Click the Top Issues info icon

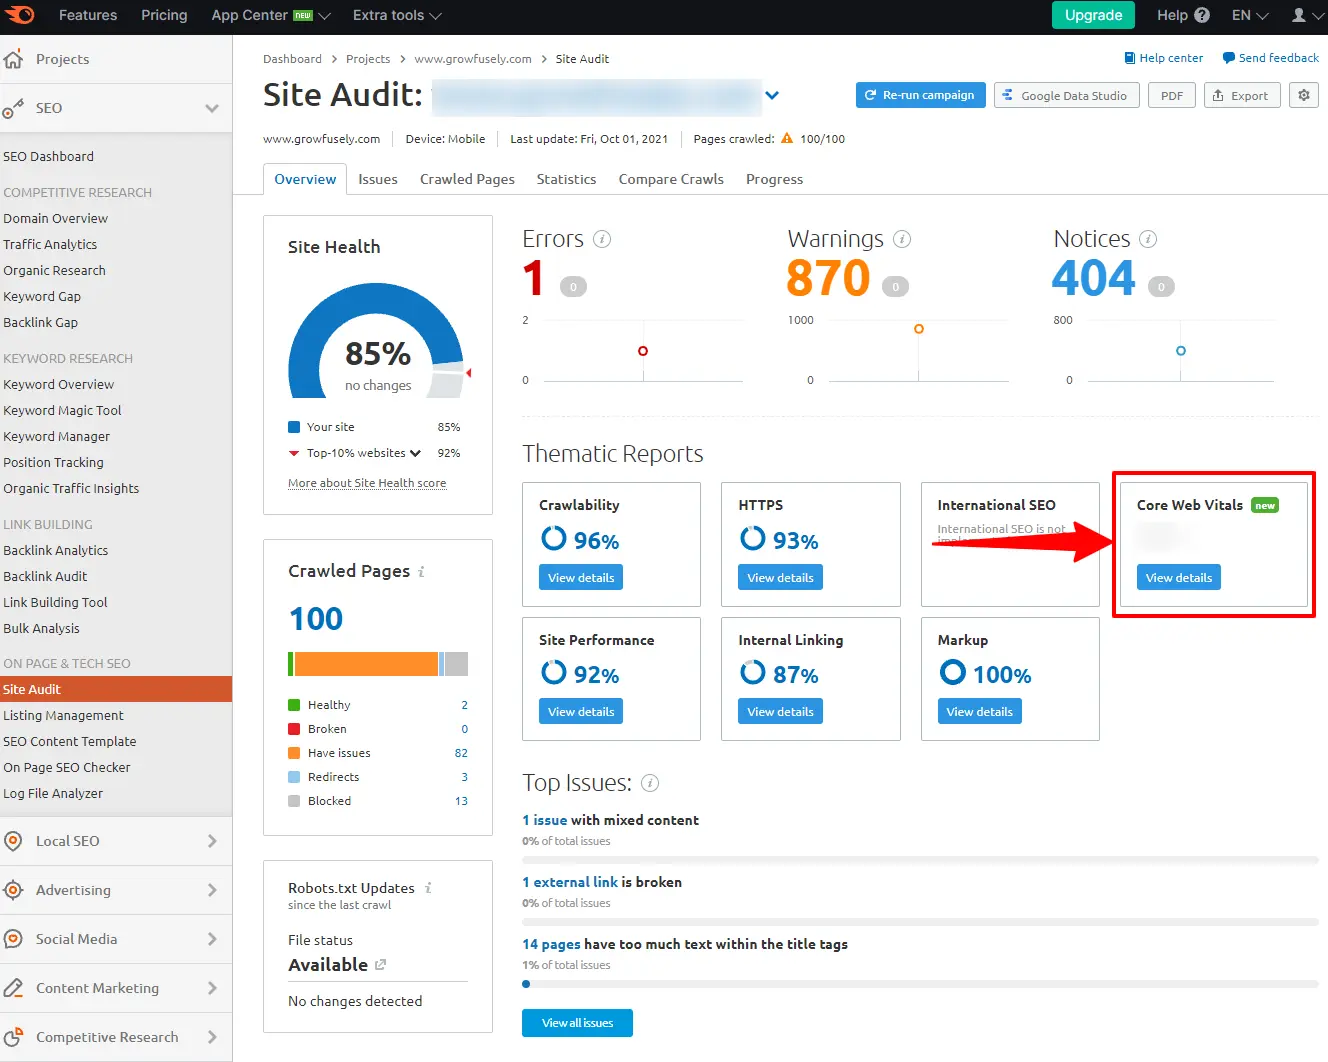click(x=650, y=783)
